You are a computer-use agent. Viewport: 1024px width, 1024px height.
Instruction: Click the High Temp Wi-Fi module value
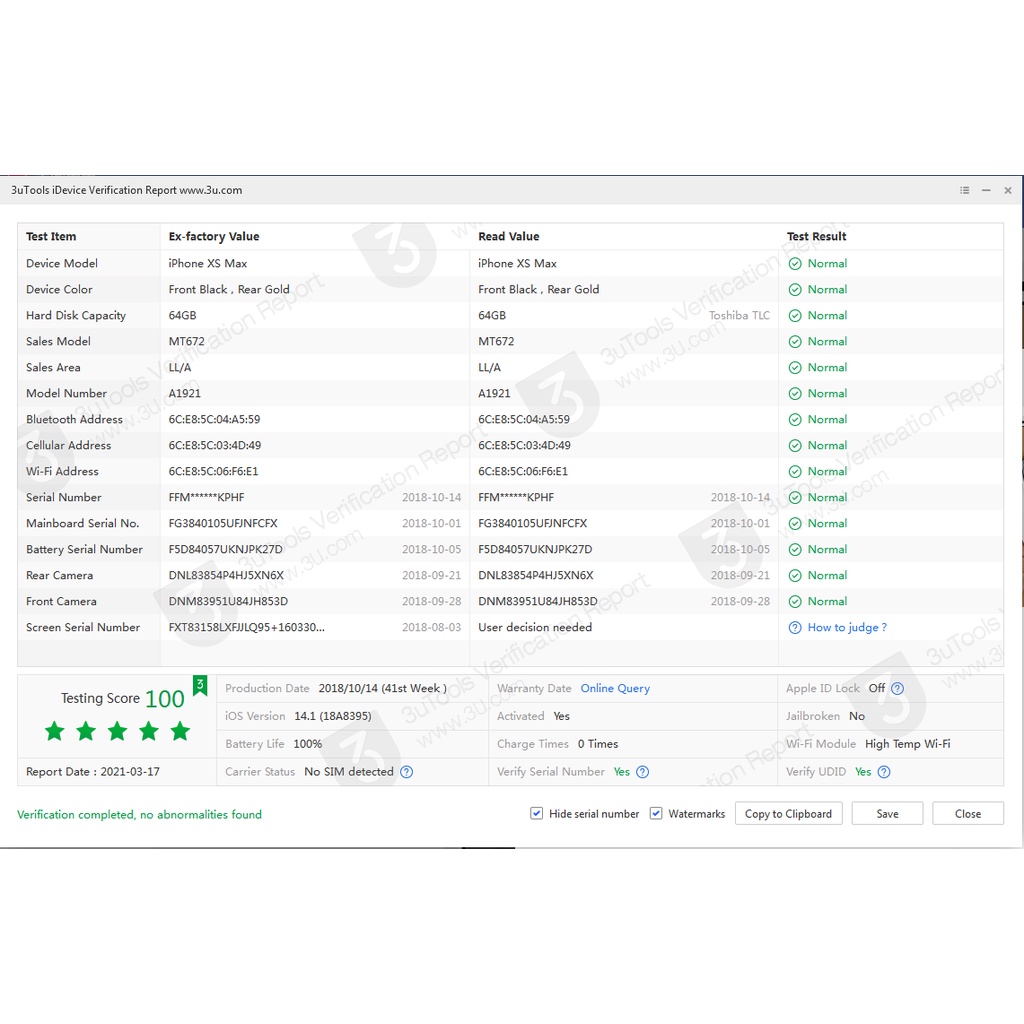[907, 744]
